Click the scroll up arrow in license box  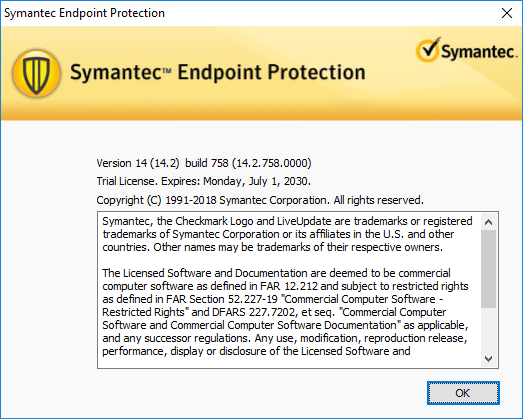(x=488, y=222)
